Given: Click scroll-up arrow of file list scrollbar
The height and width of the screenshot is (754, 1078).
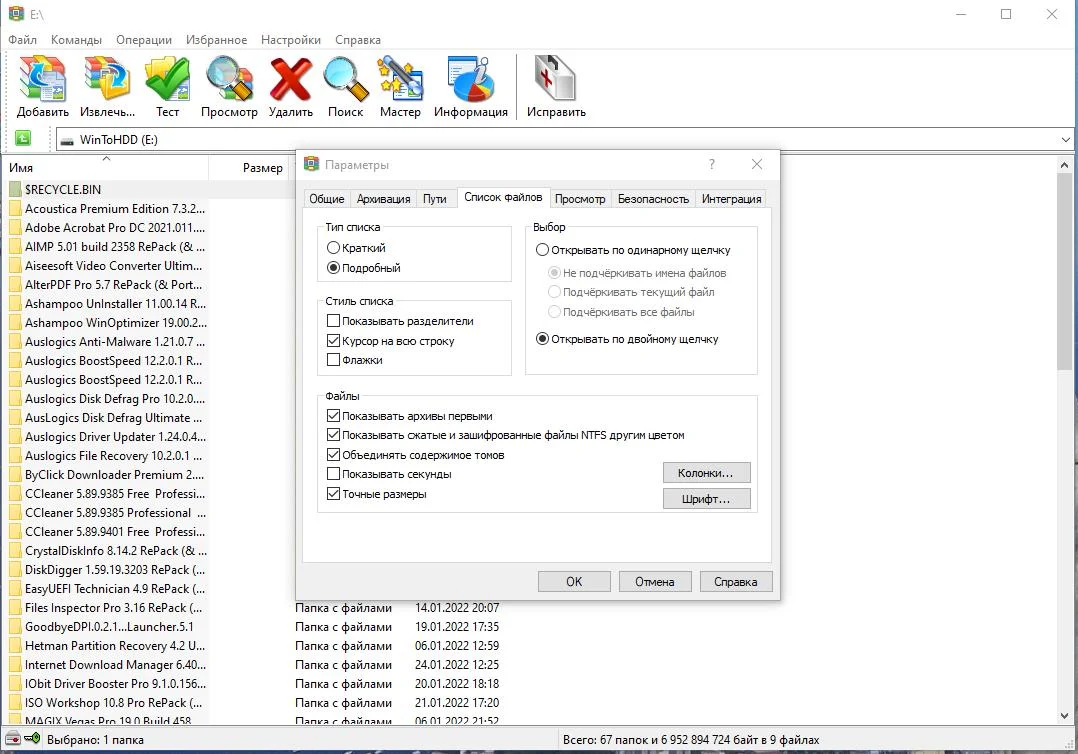Looking at the screenshot, I should 1064,165.
